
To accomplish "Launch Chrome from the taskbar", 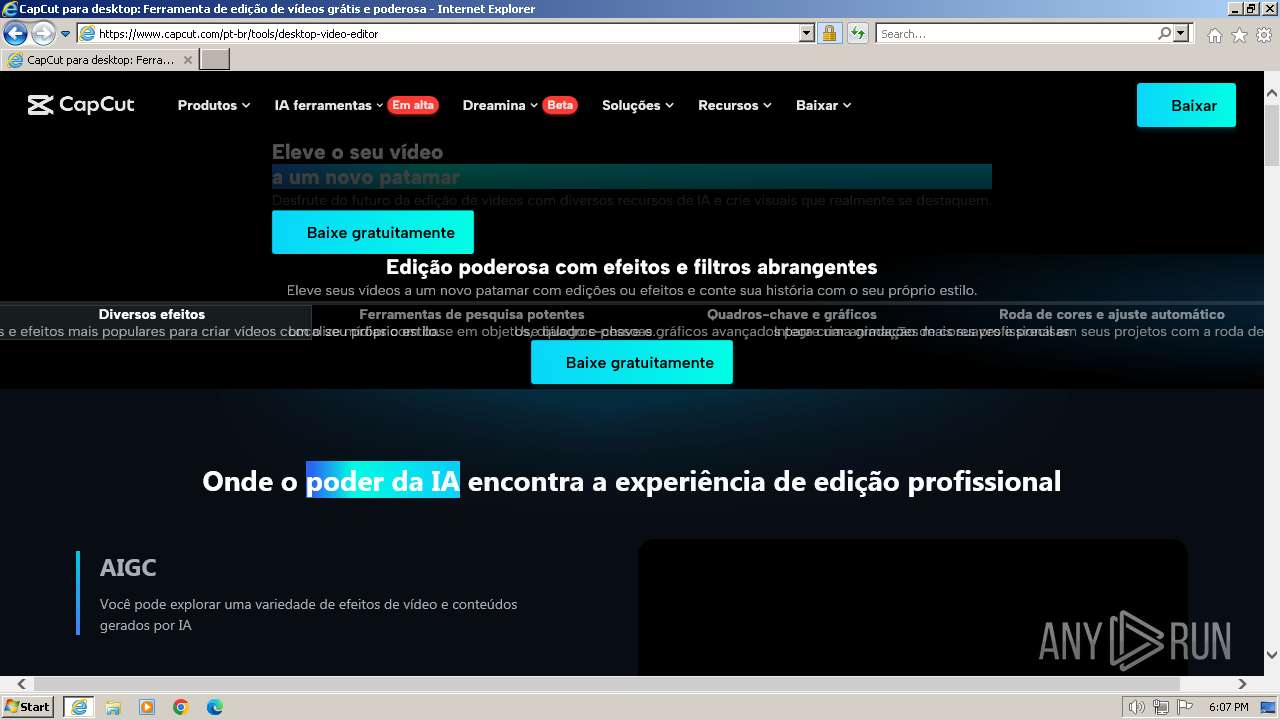I will pos(181,707).
